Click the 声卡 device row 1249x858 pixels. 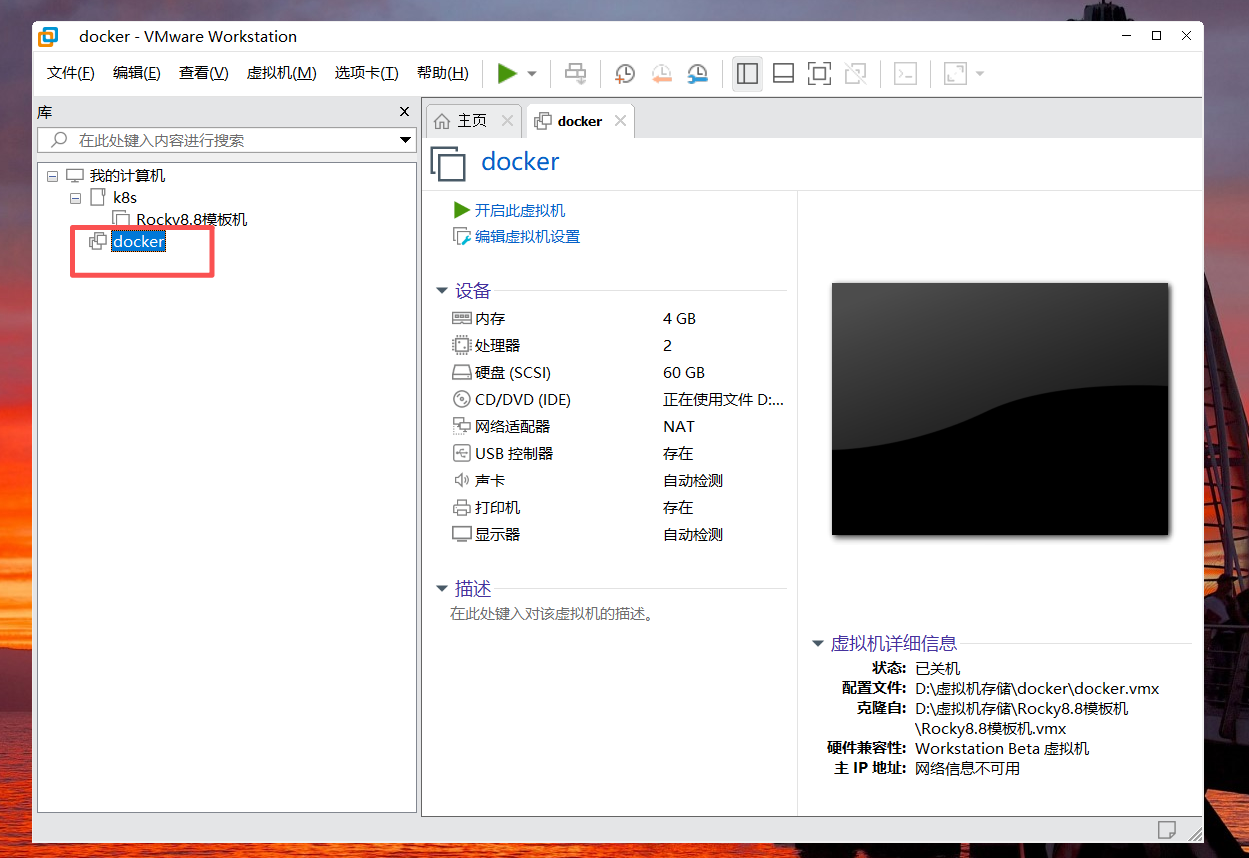[617, 481]
